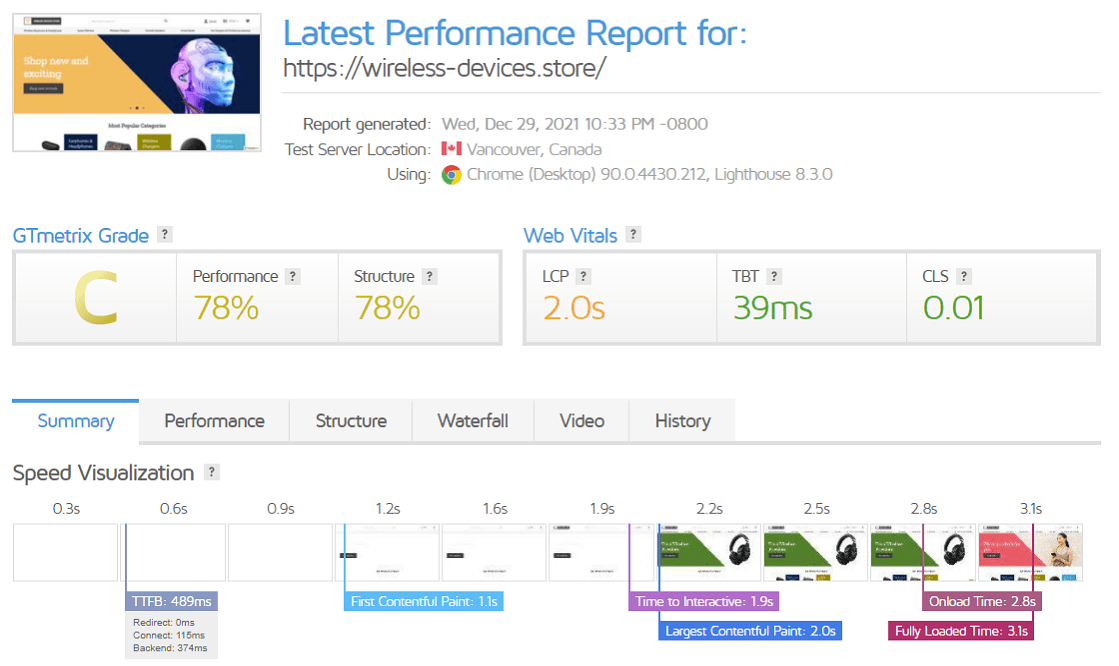Click Speed Visualization help icon
Viewport: 1119px width, 666px height.
pyautogui.click(x=211, y=473)
